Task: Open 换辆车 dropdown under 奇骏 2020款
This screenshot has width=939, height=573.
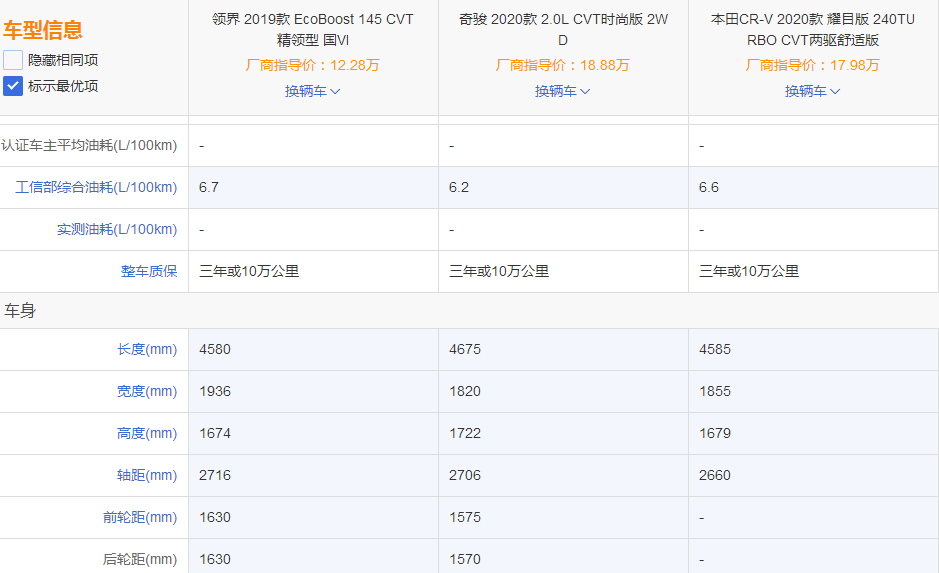Action: pos(562,91)
